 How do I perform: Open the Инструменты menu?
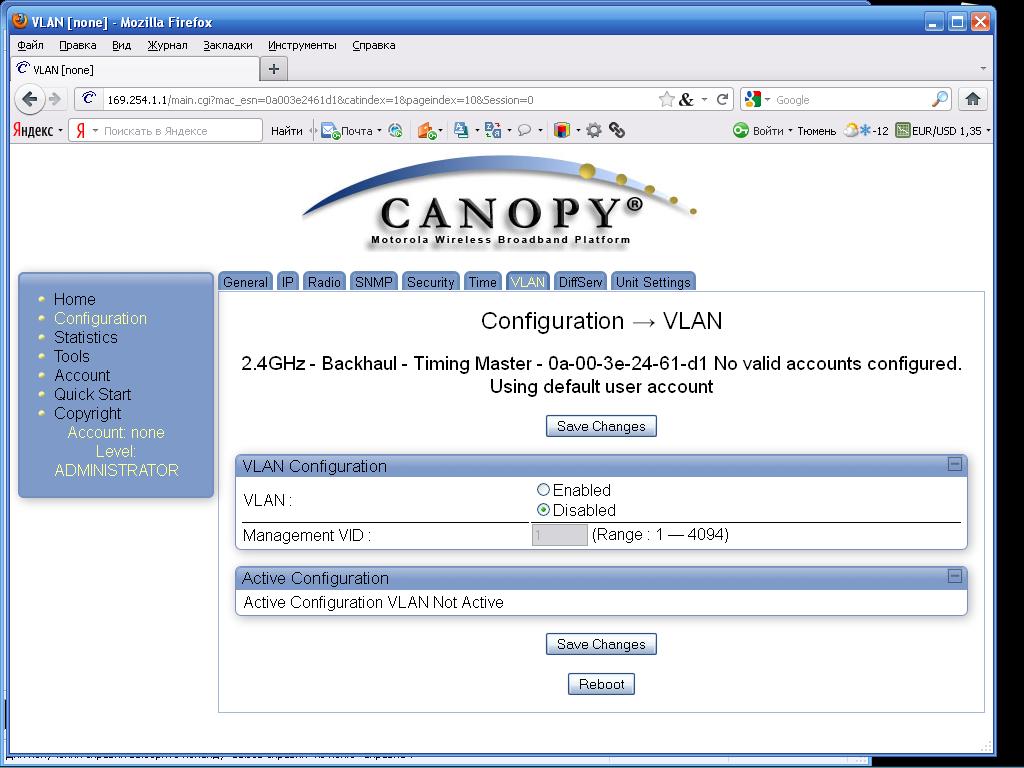[302, 45]
